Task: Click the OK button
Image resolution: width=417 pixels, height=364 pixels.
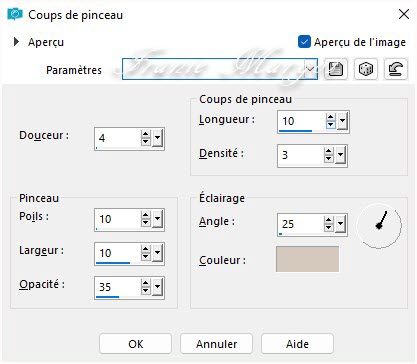Action: (135, 344)
